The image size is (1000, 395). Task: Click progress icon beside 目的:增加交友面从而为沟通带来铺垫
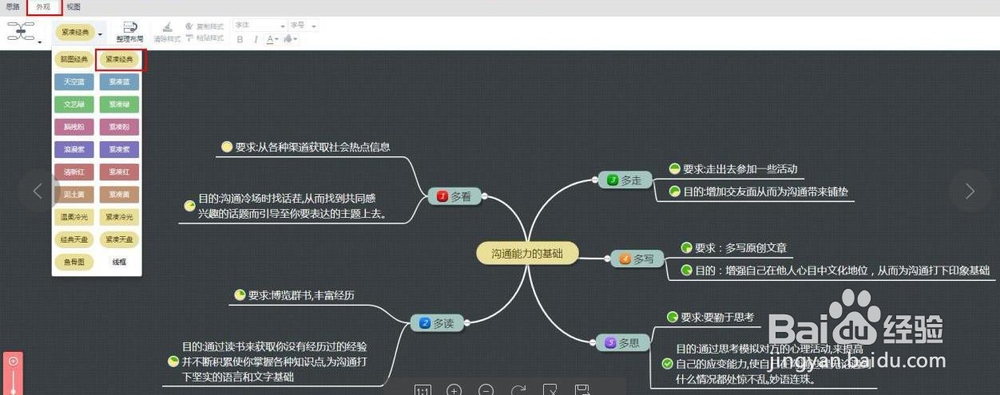(x=674, y=191)
